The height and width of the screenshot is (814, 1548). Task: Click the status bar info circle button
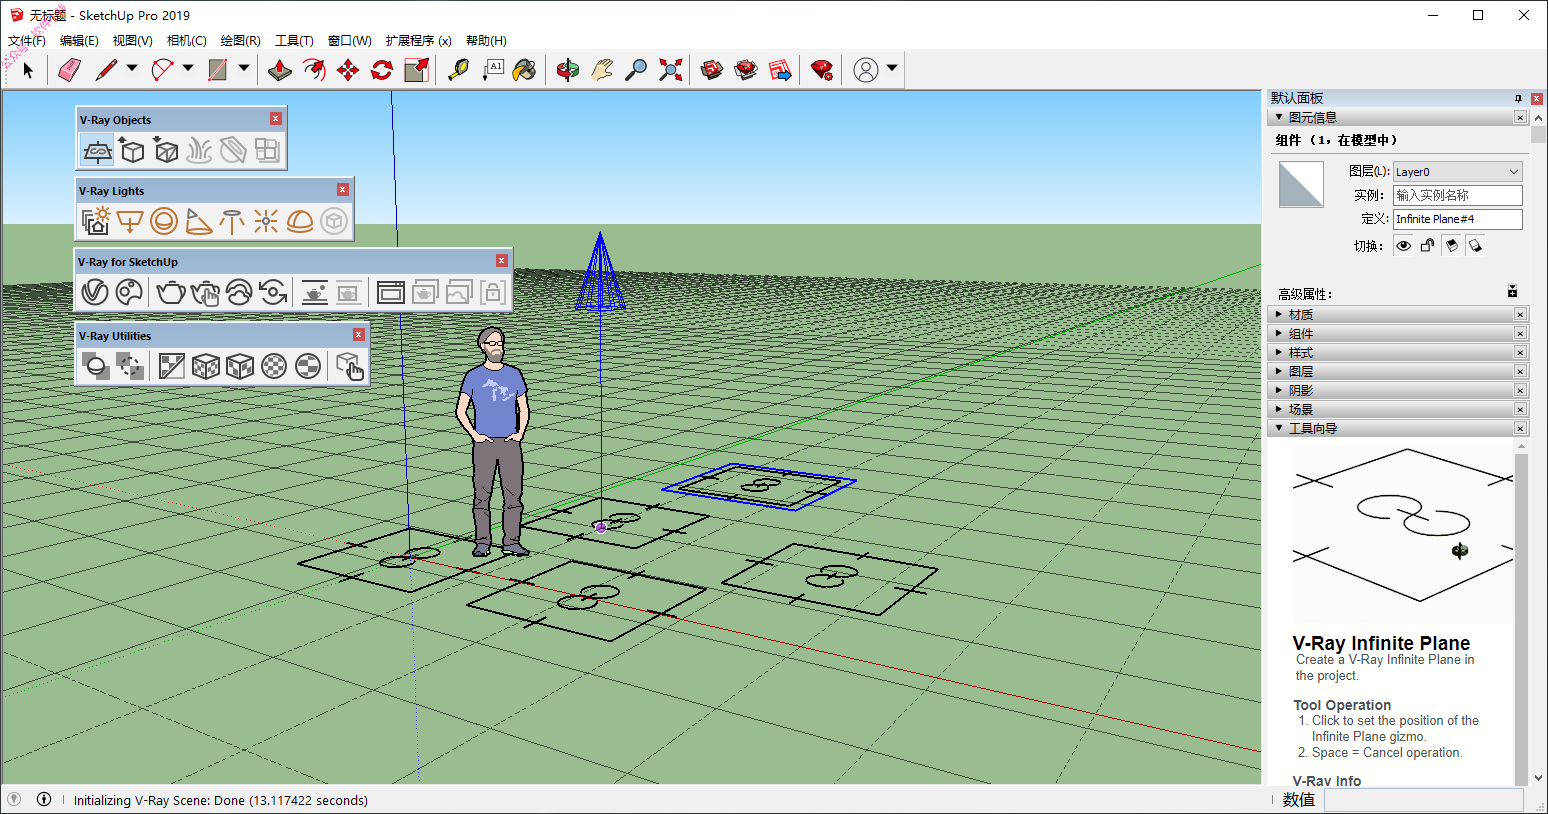[44, 799]
